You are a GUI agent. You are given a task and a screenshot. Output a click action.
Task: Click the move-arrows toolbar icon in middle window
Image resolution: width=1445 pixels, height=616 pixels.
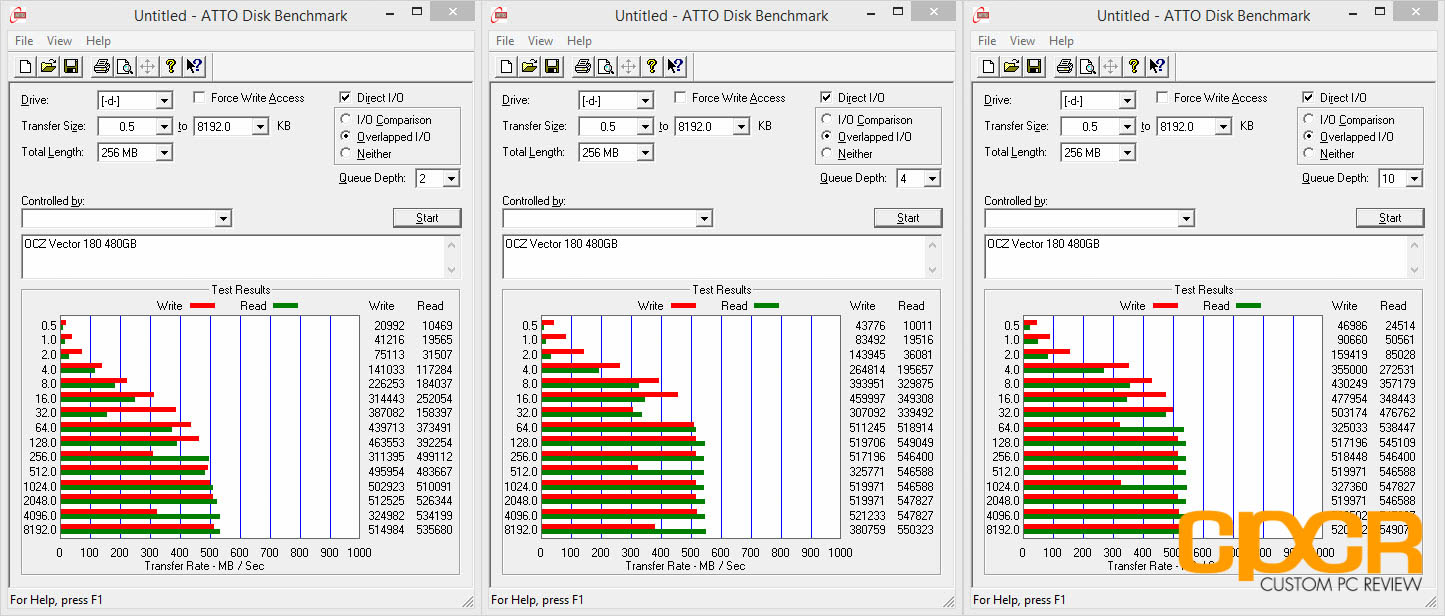[x=629, y=67]
